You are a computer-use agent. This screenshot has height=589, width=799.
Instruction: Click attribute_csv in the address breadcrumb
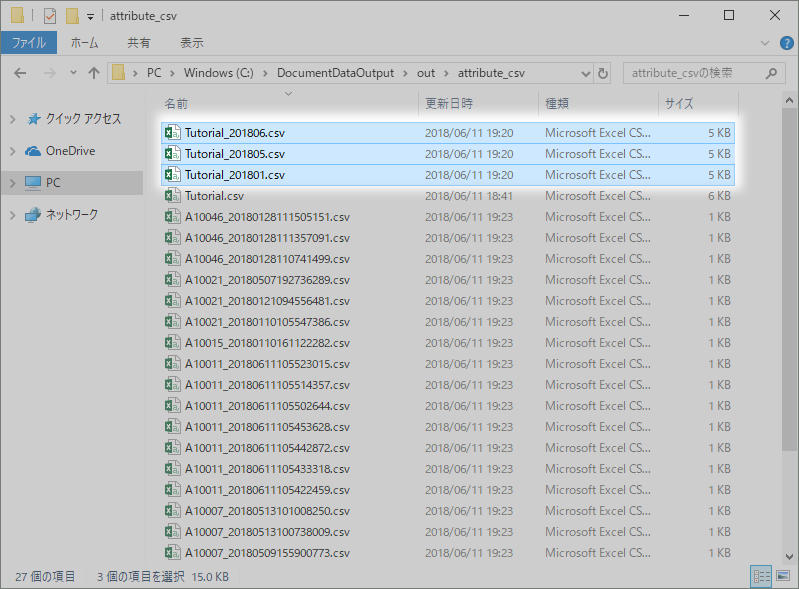[491, 73]
